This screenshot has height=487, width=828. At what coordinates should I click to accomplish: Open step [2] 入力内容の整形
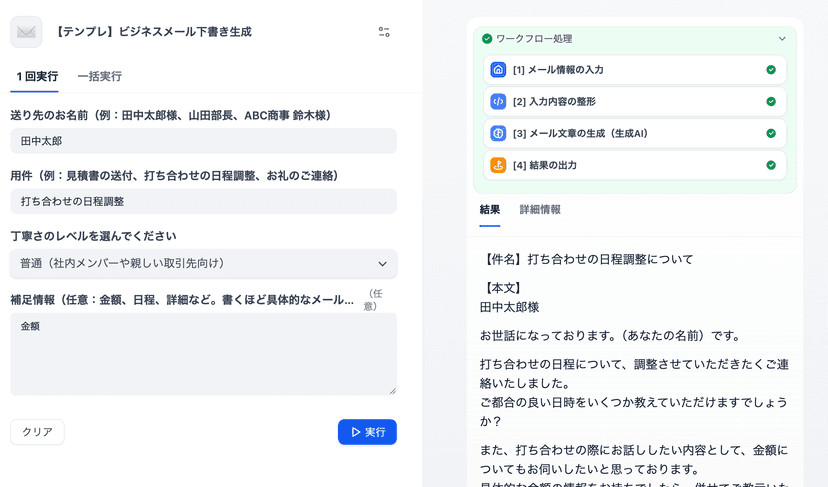(x=635, y=101)
